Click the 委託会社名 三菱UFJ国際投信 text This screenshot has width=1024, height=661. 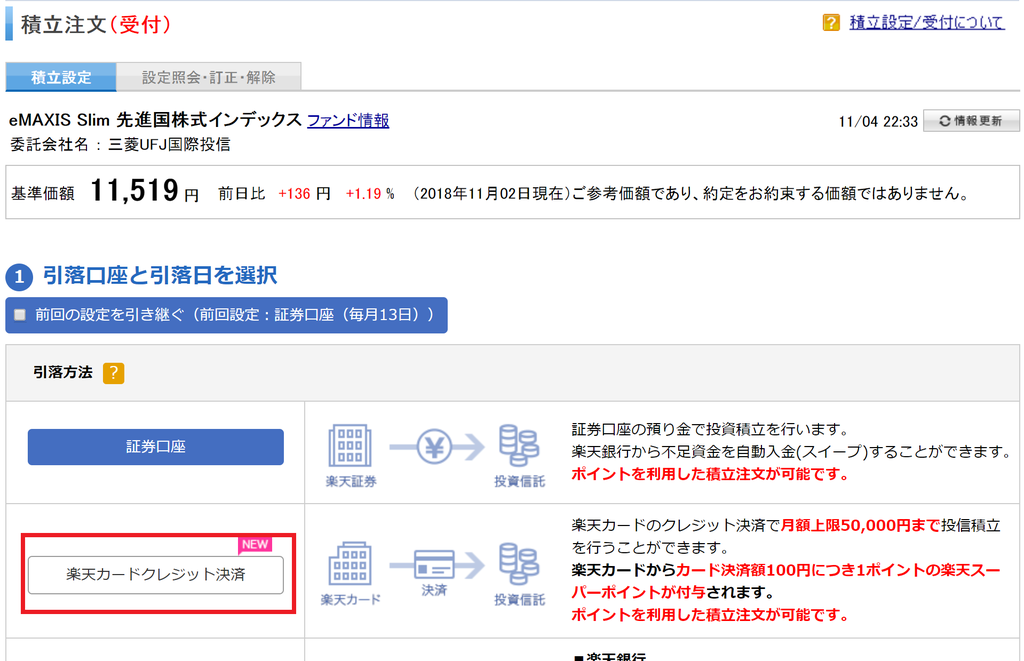pyautogui.click(x=120, y=144)
